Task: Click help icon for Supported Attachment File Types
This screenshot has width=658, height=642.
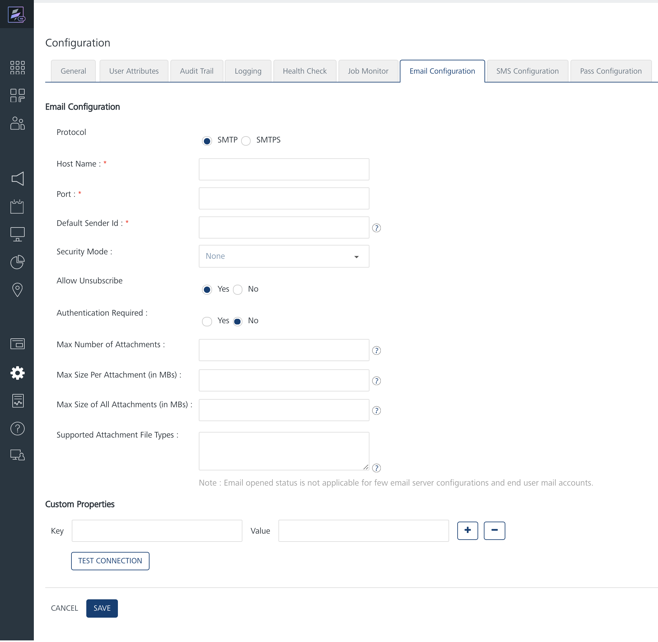Action: (x=376, y=468)
